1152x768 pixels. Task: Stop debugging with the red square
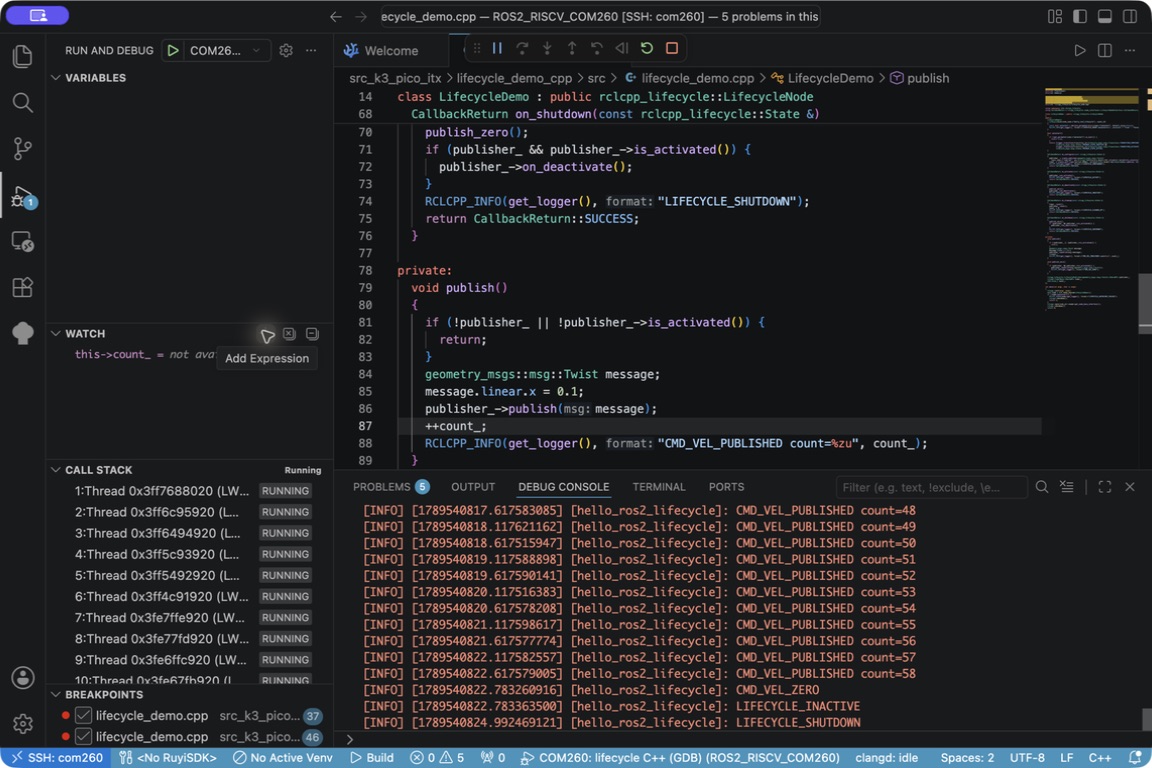click(672, 49)
